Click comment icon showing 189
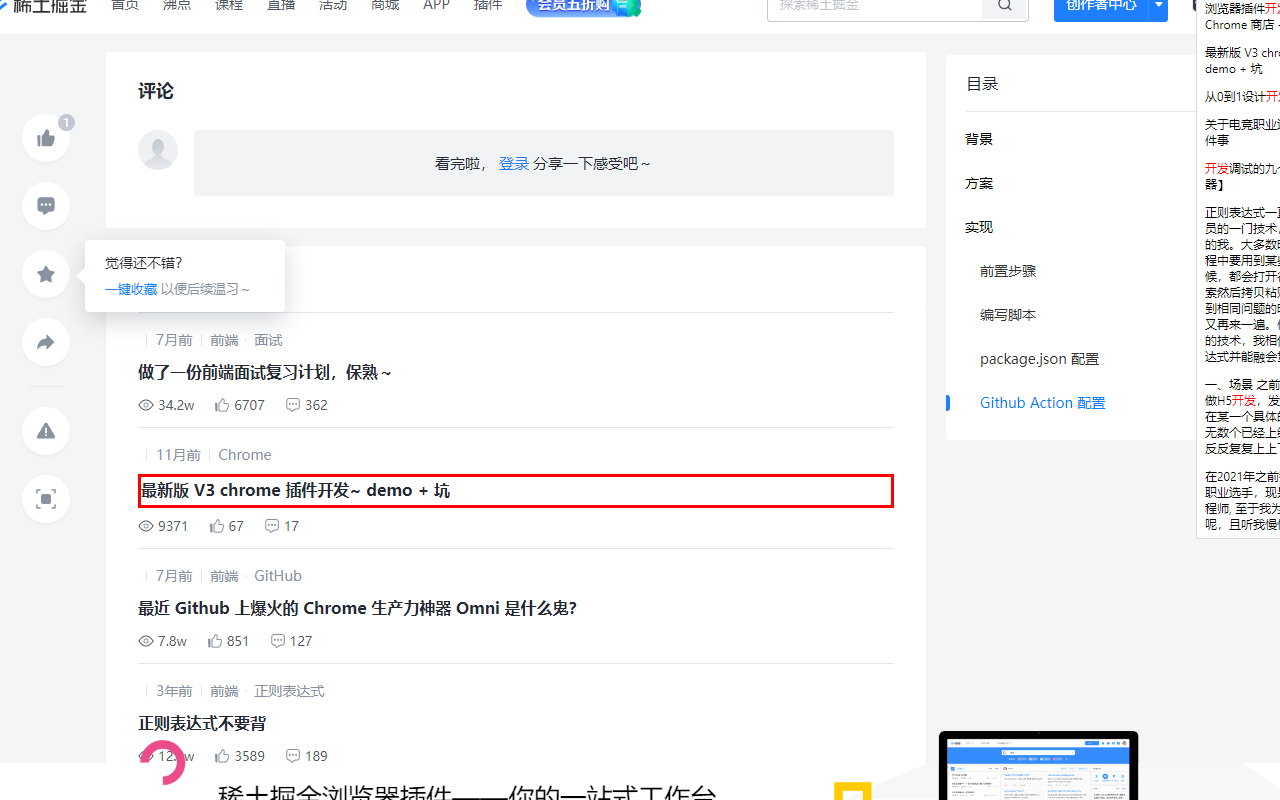Image resolution: width=1280 pixels, height=800 pixels. 293,756
